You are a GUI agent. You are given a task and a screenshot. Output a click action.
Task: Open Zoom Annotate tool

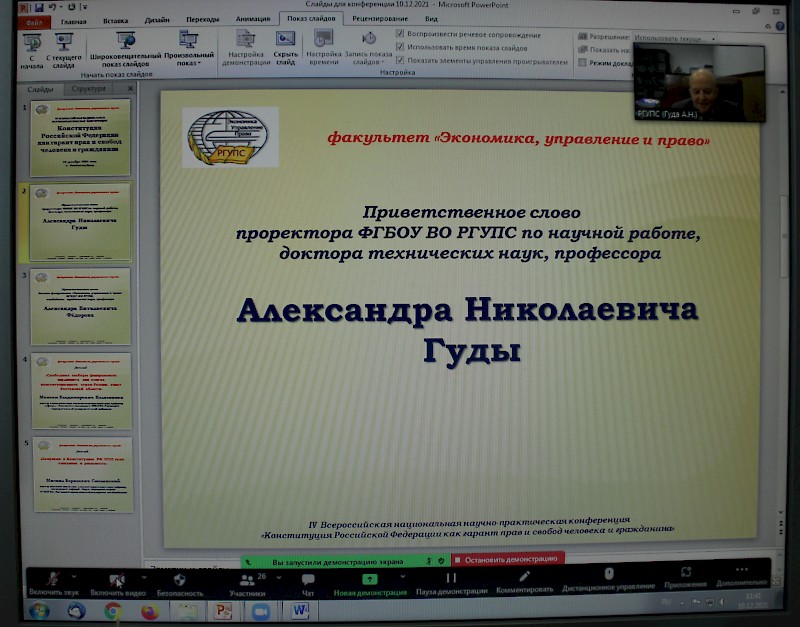coord(525,581)
